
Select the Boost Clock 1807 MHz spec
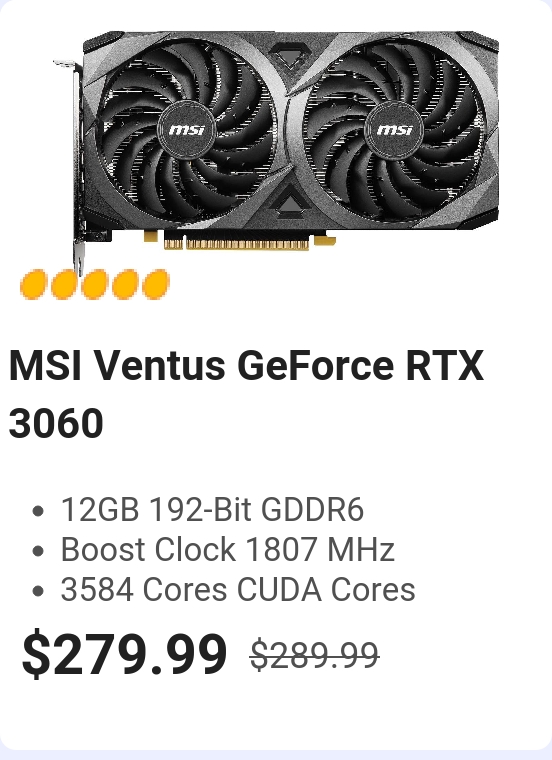point(227,550)
